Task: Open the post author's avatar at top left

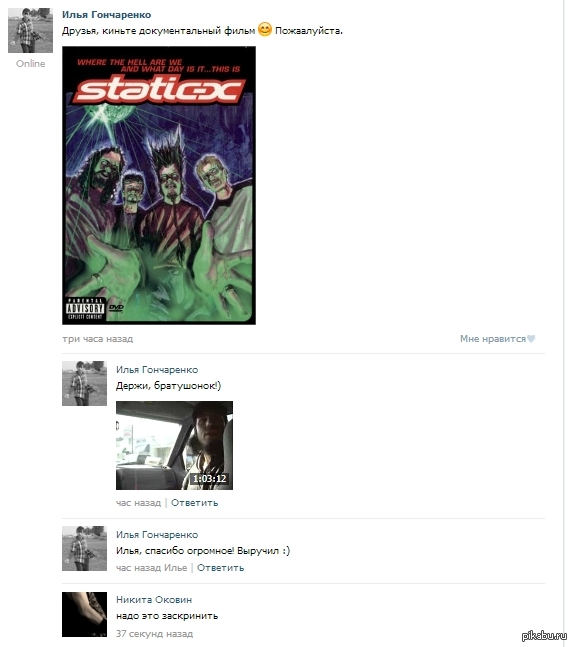Action: coord(31,31)
